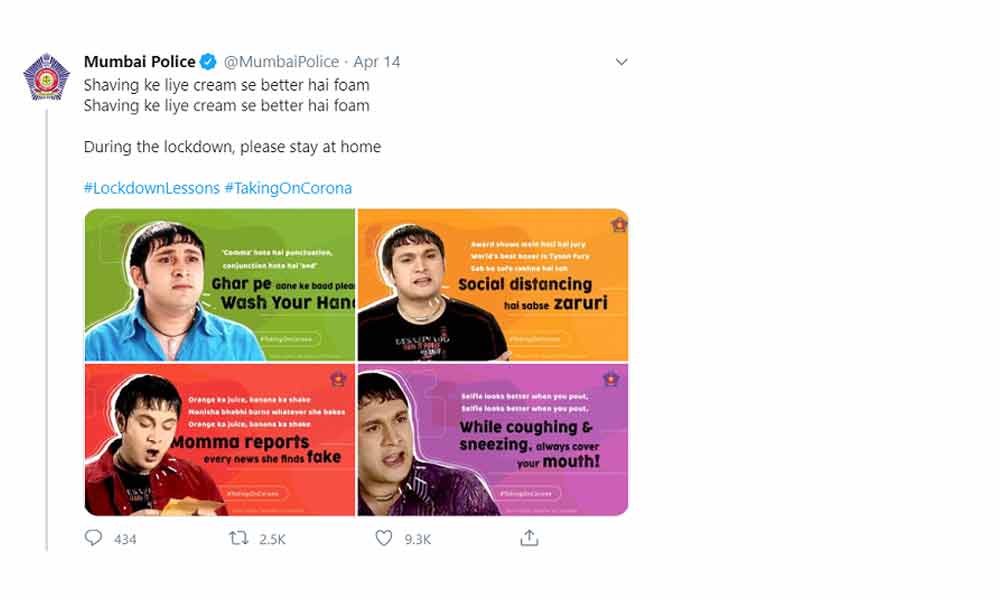The image size is (1000, 600).
Task: Open the orange Social distancing image
Action: [x=493, y=284]
